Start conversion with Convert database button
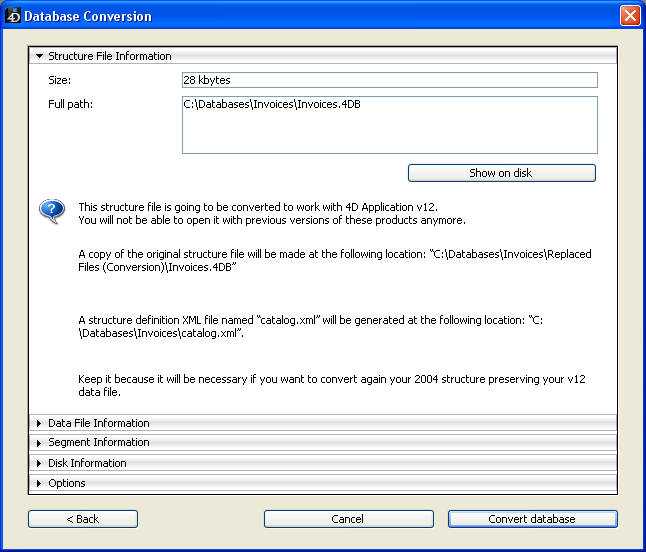The image size is (646, 552). click(x=532, y=519)
